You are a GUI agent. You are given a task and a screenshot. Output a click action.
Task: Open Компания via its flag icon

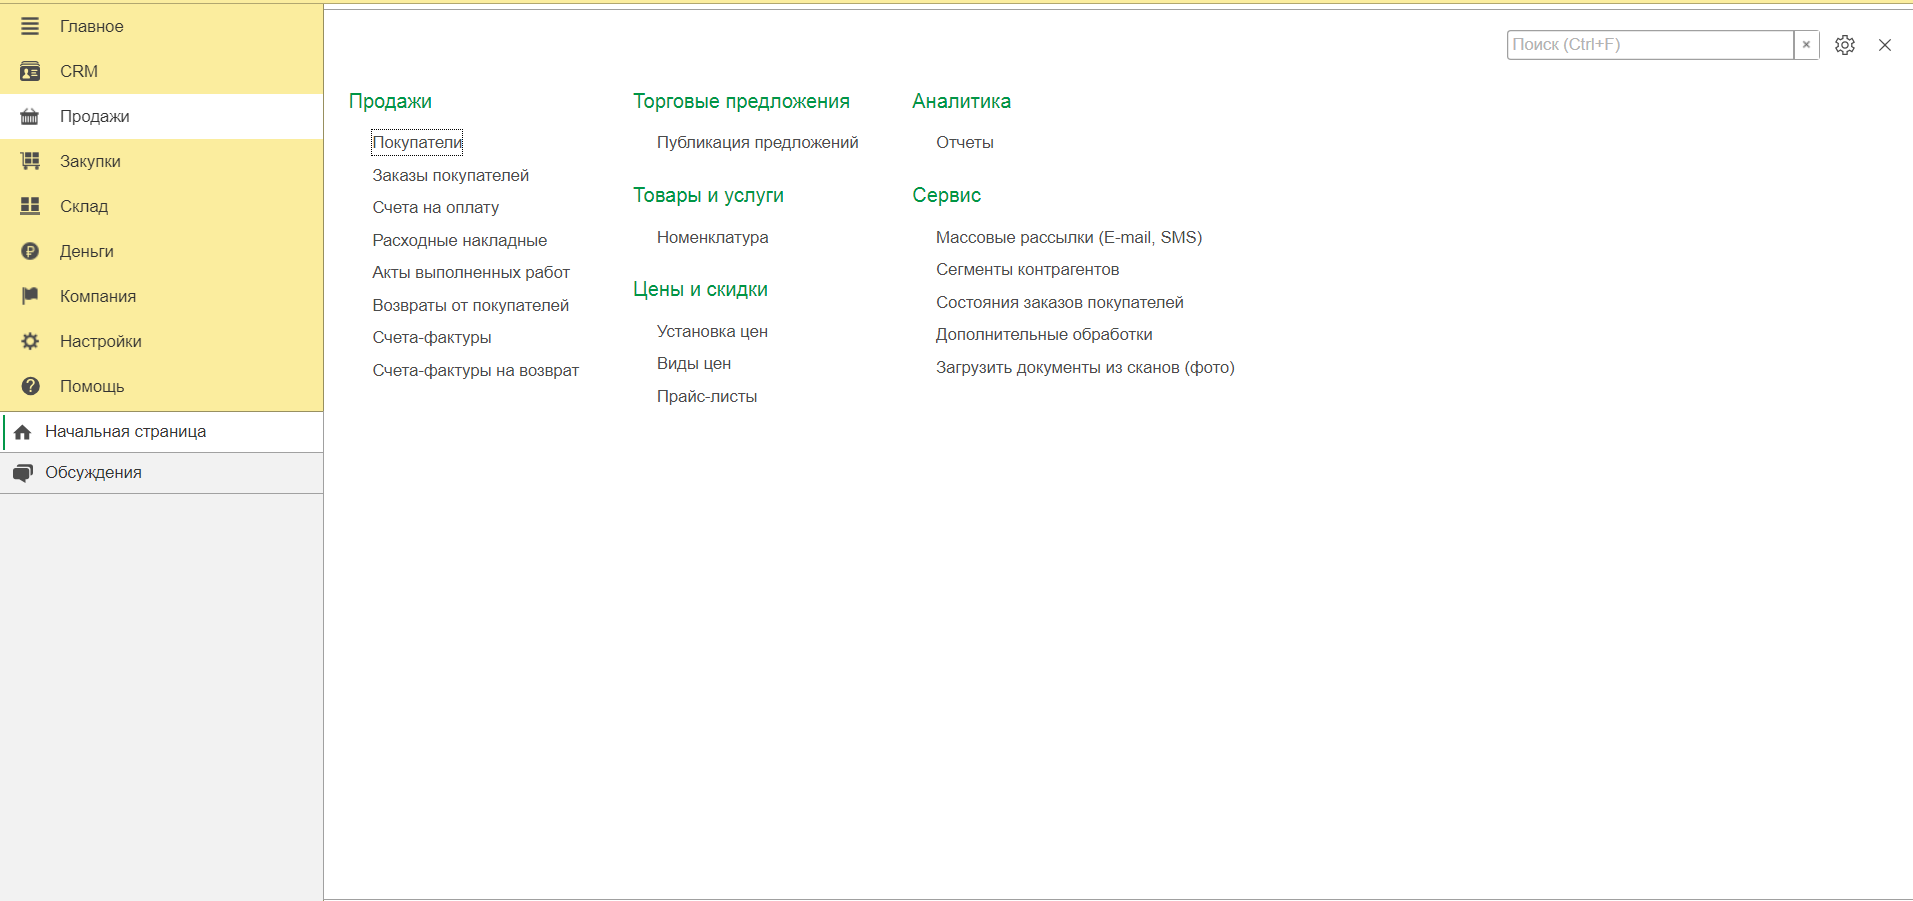(30, 296)
